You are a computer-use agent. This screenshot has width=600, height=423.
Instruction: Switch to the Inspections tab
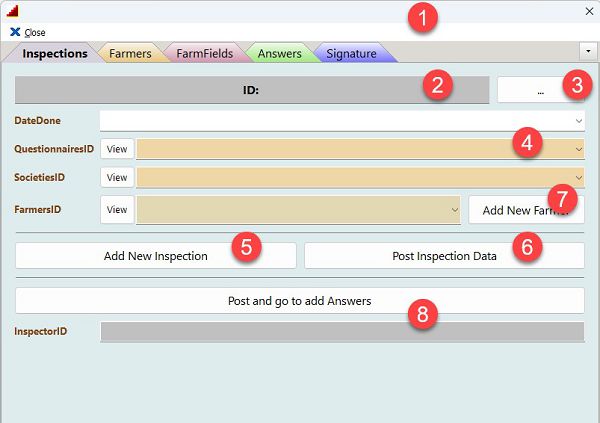(54, 53)
